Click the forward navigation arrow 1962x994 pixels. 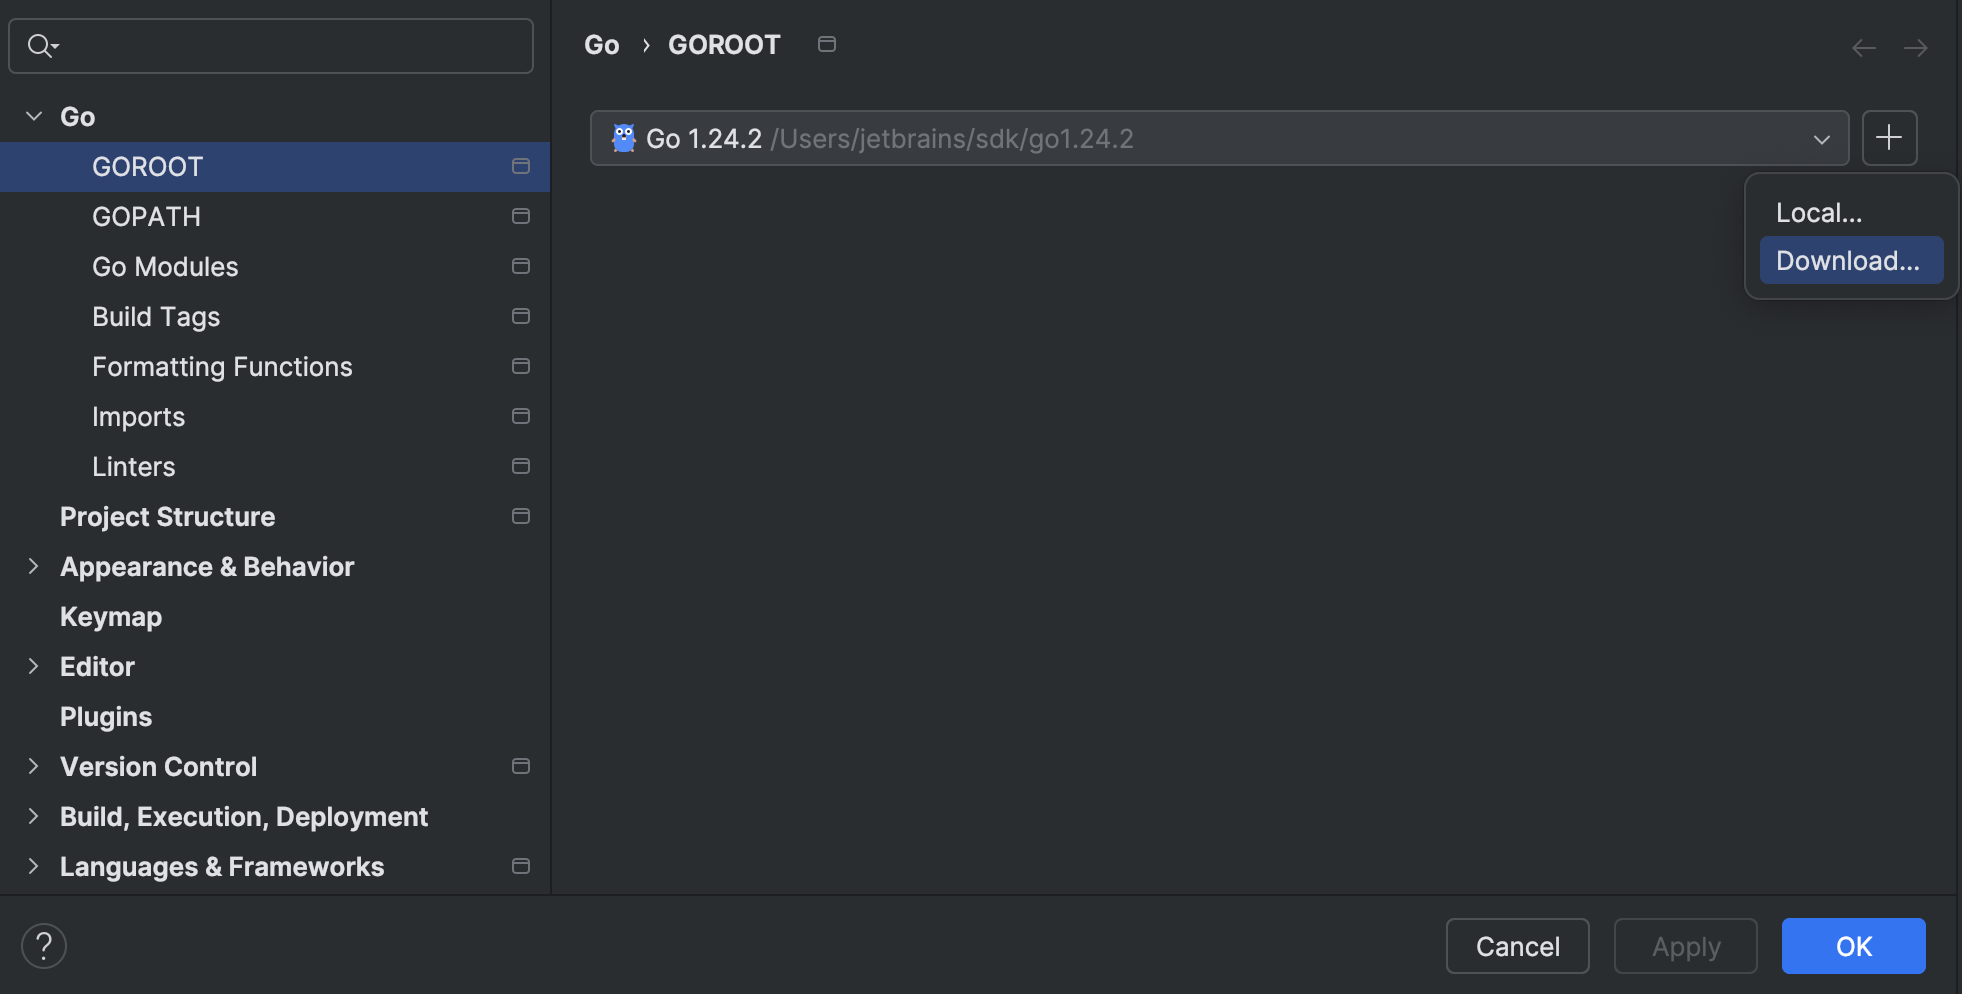[x=1917, y=47]
